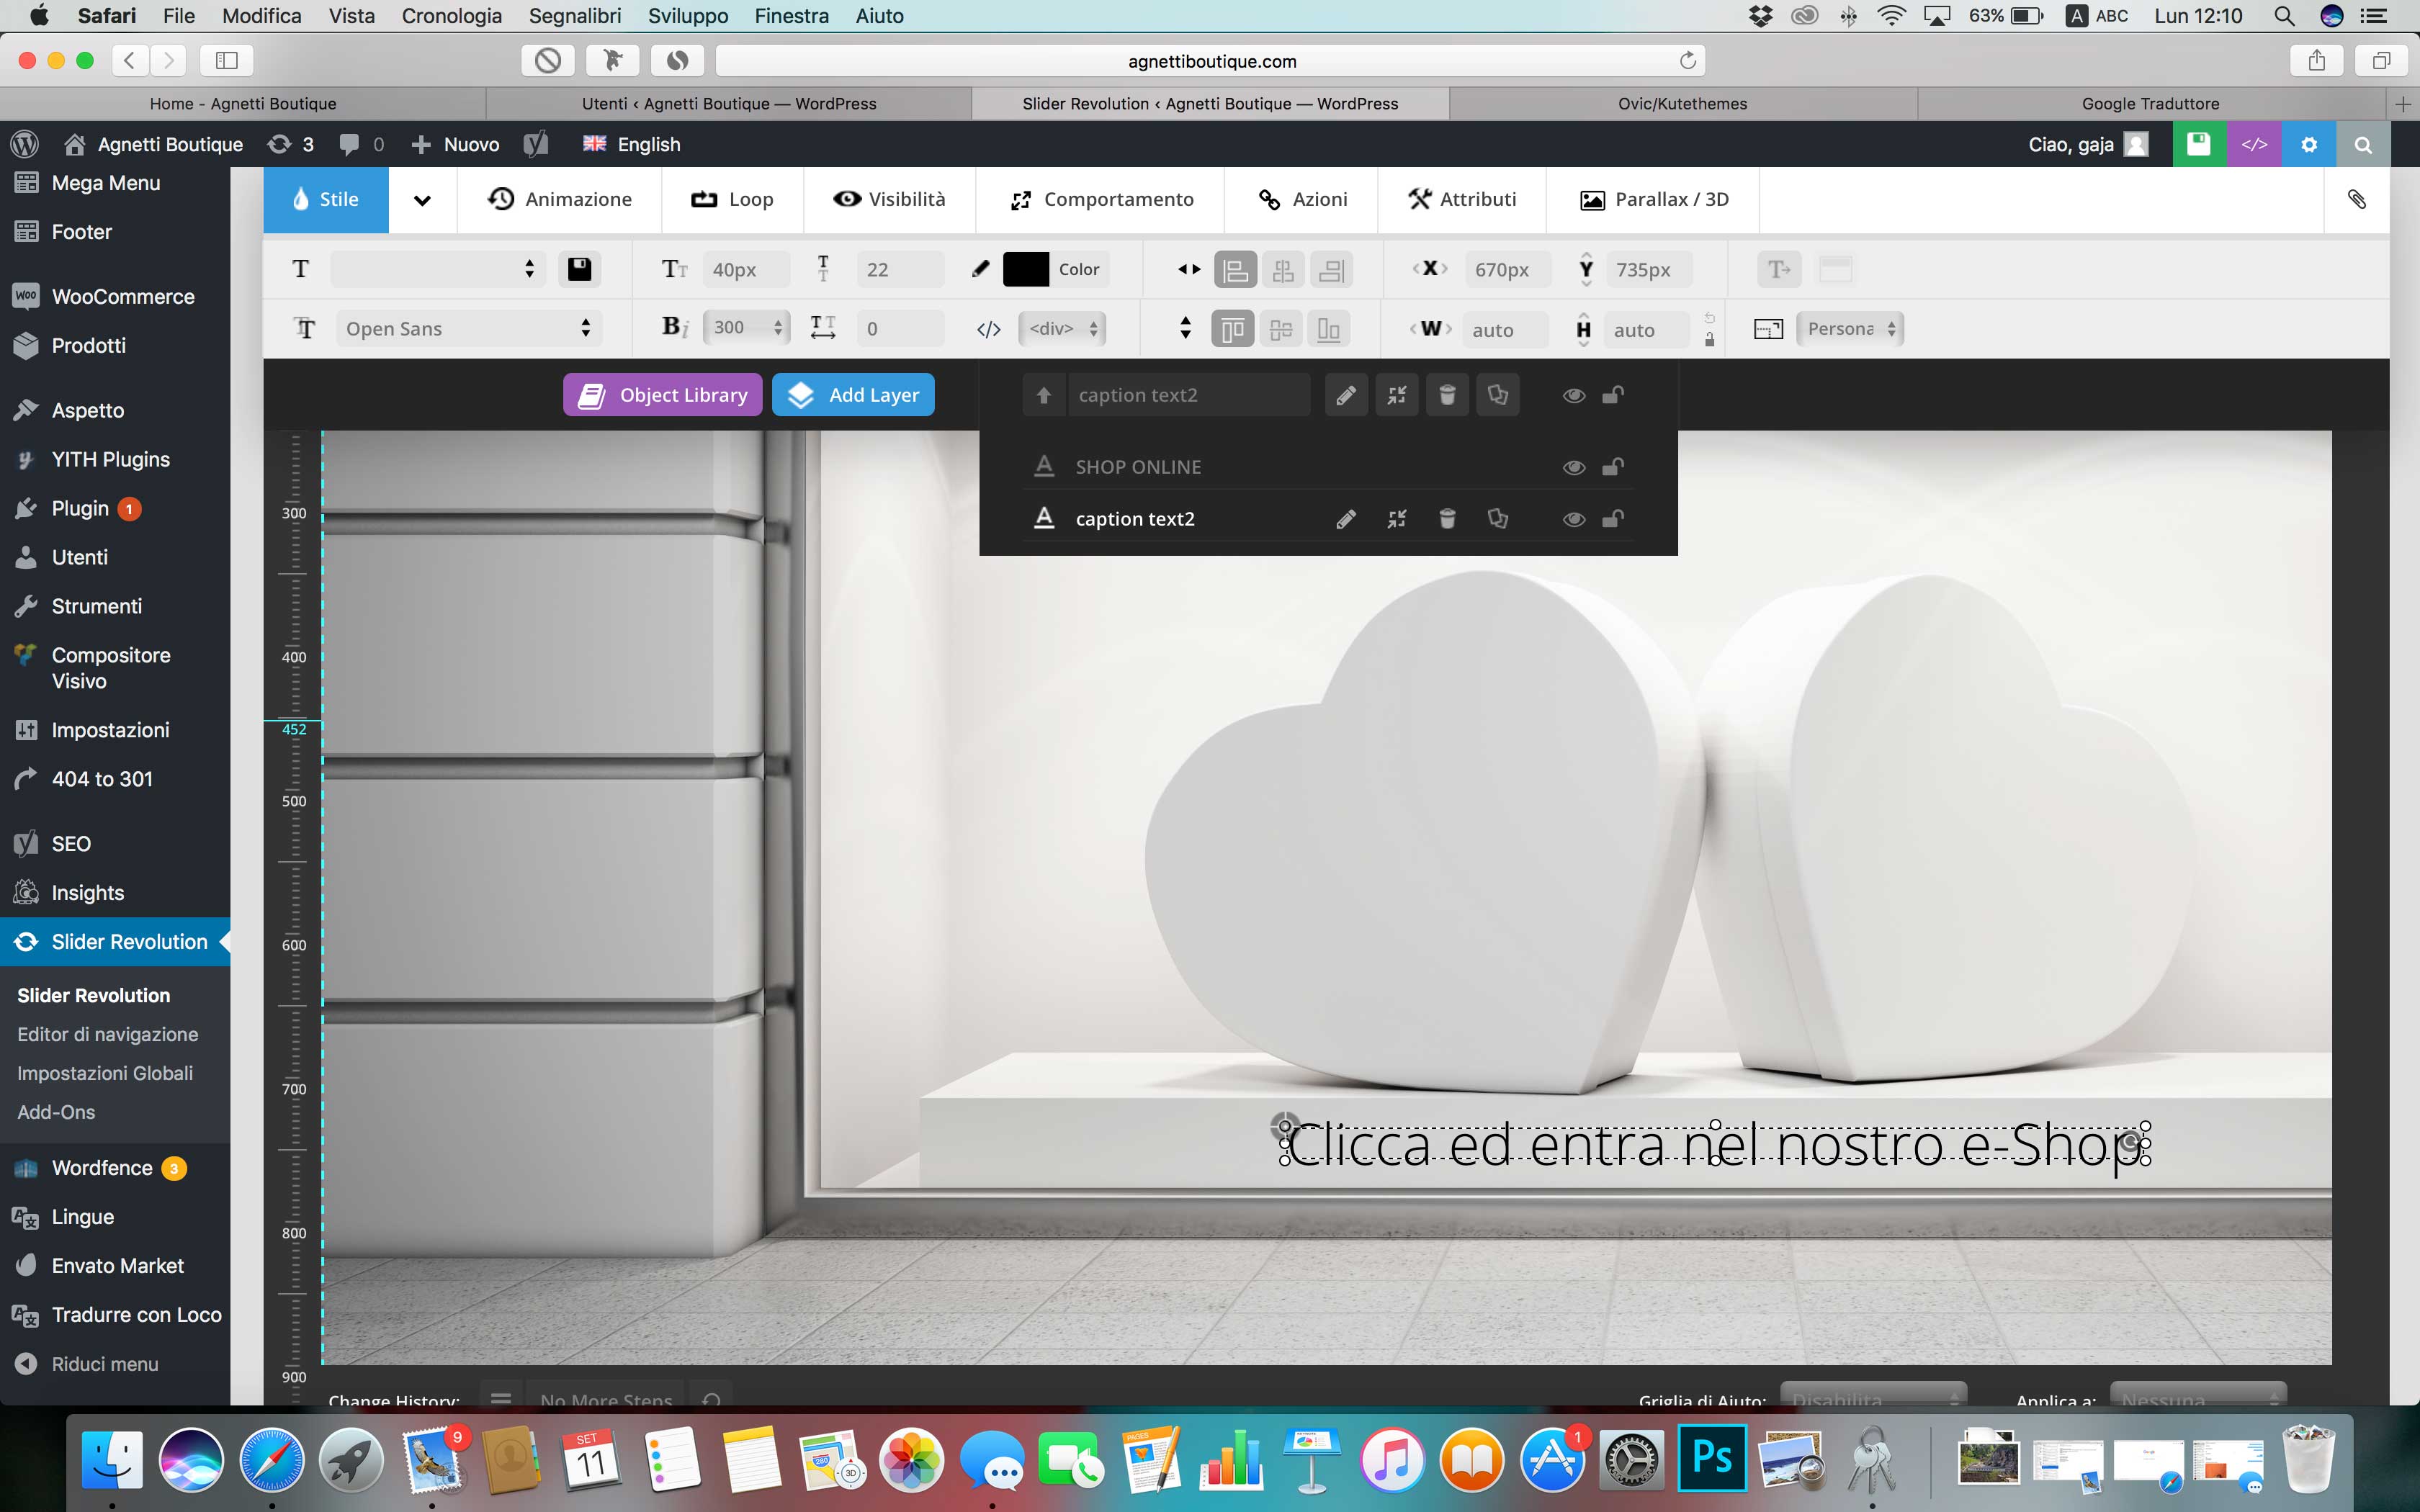Duplicate the caption text2 layer row
Image resolution: width=2420 pixels, height=1512 pixels.
[1498, 518]
